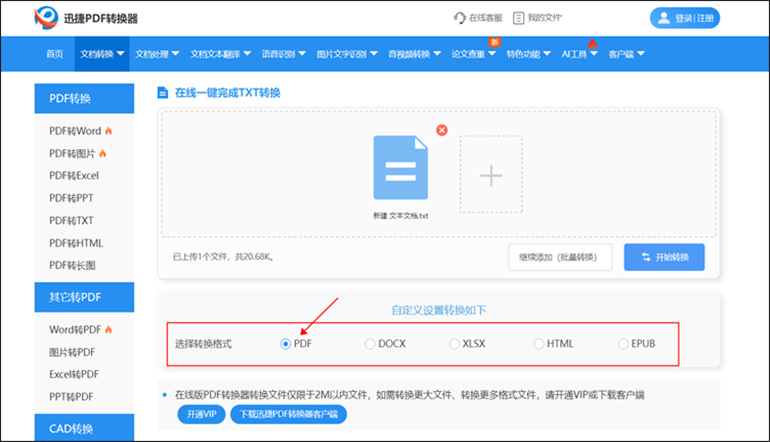This screenshot has height=442, width=770.
Task: Click 下载迅捷PDF转换器客户端 button
Action: (x=289, y=414)
